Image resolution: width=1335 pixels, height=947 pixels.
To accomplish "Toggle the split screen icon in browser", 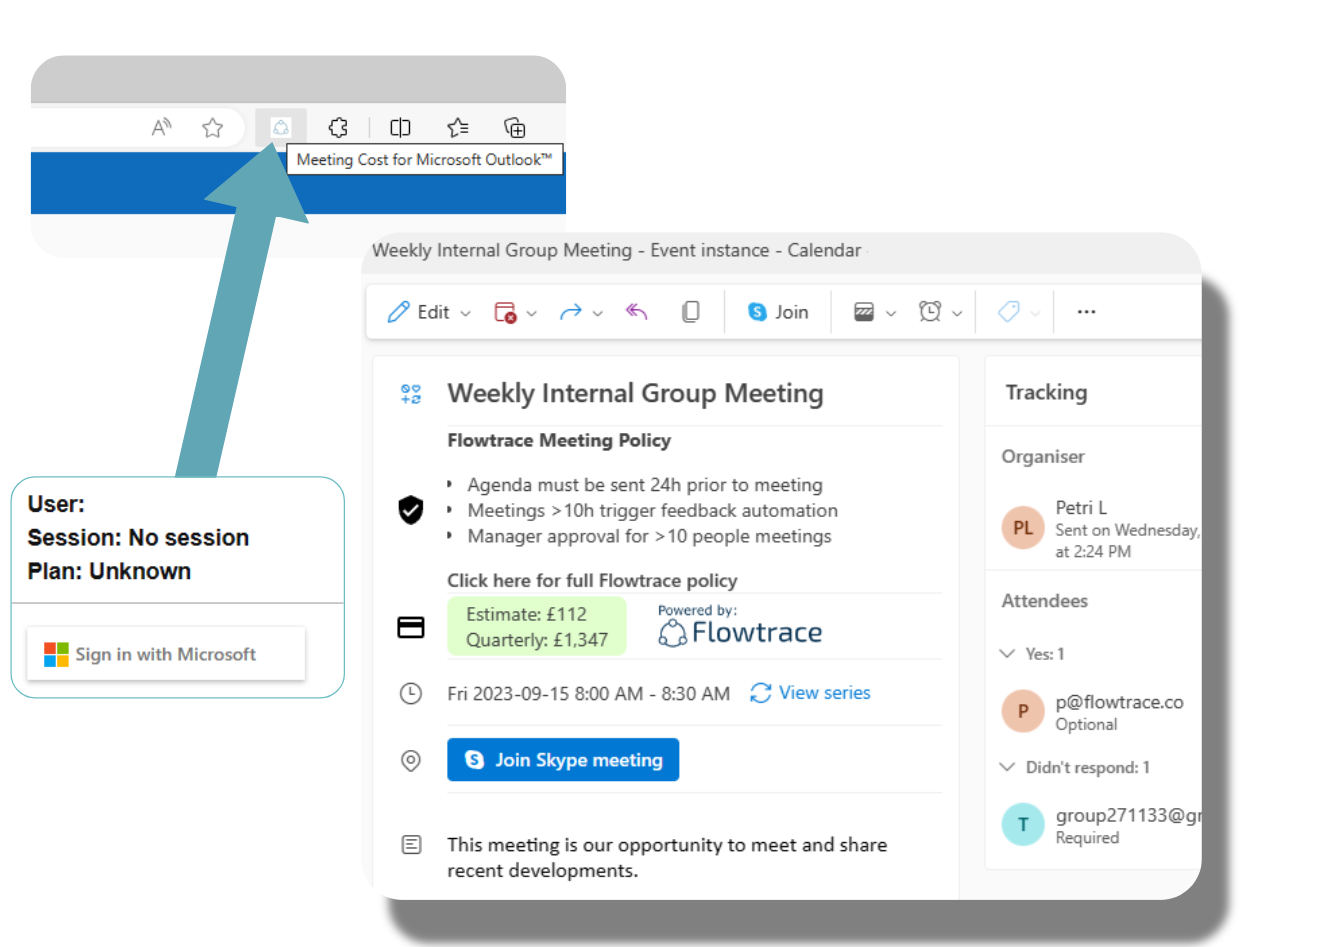I will click(400, 127).
